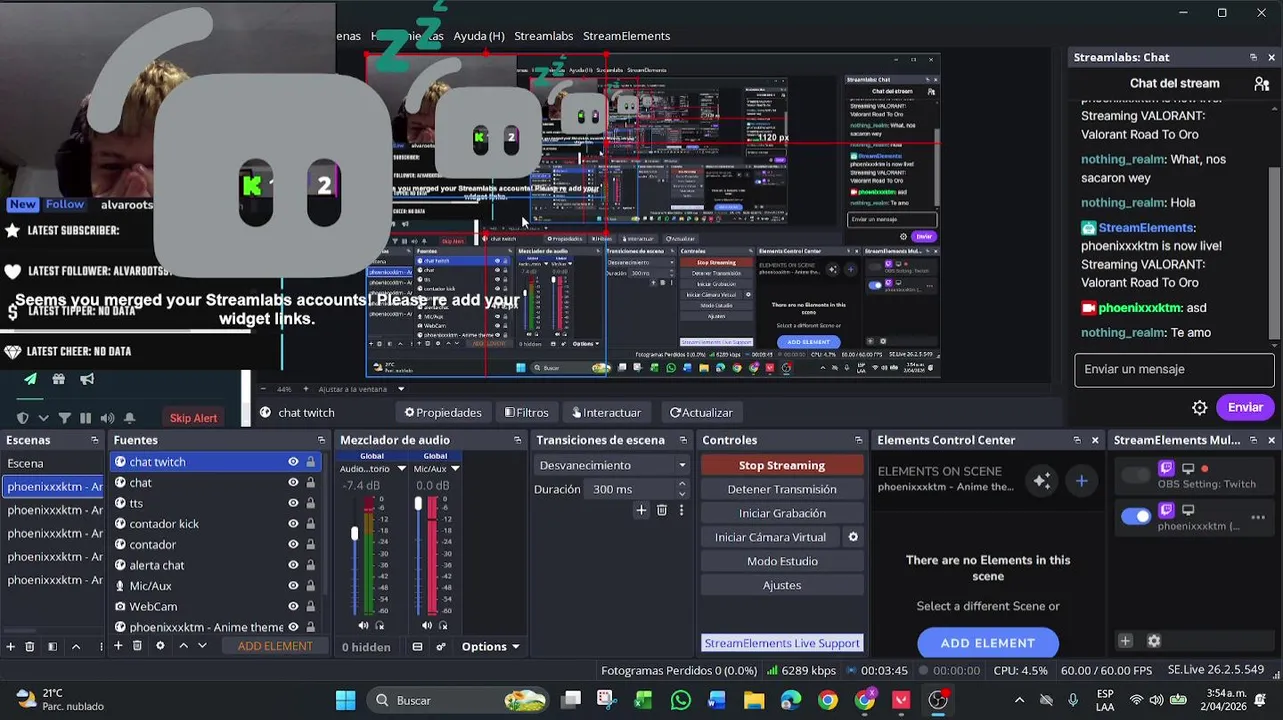Adjust the Mic/Aux volume slider

418,503
